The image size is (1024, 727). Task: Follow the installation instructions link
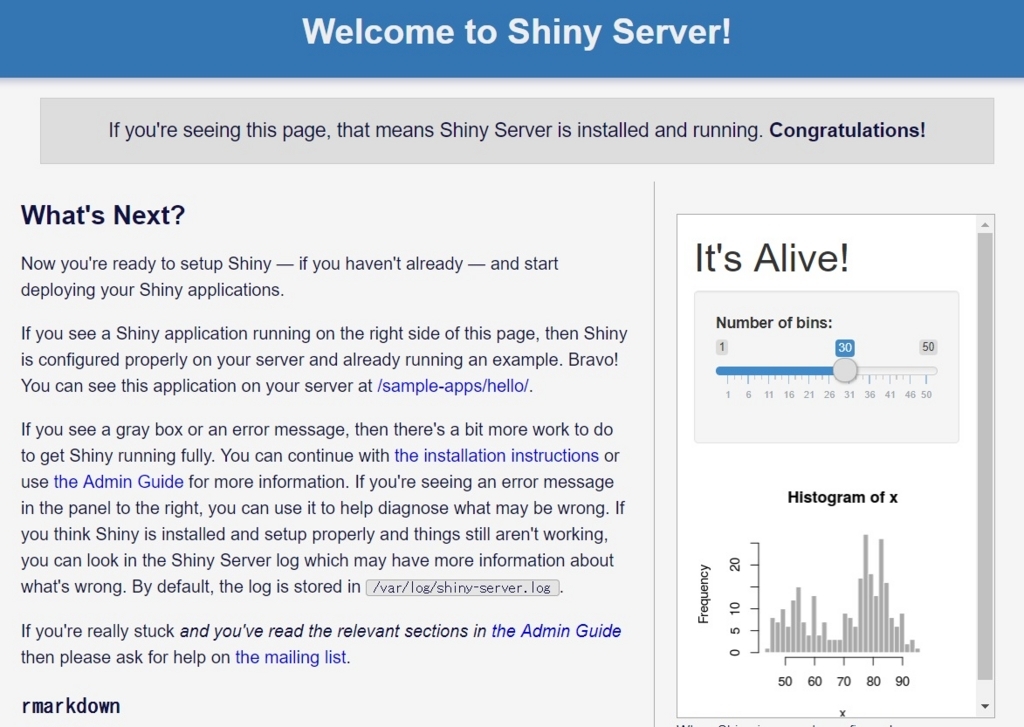[x=496, y=455]
